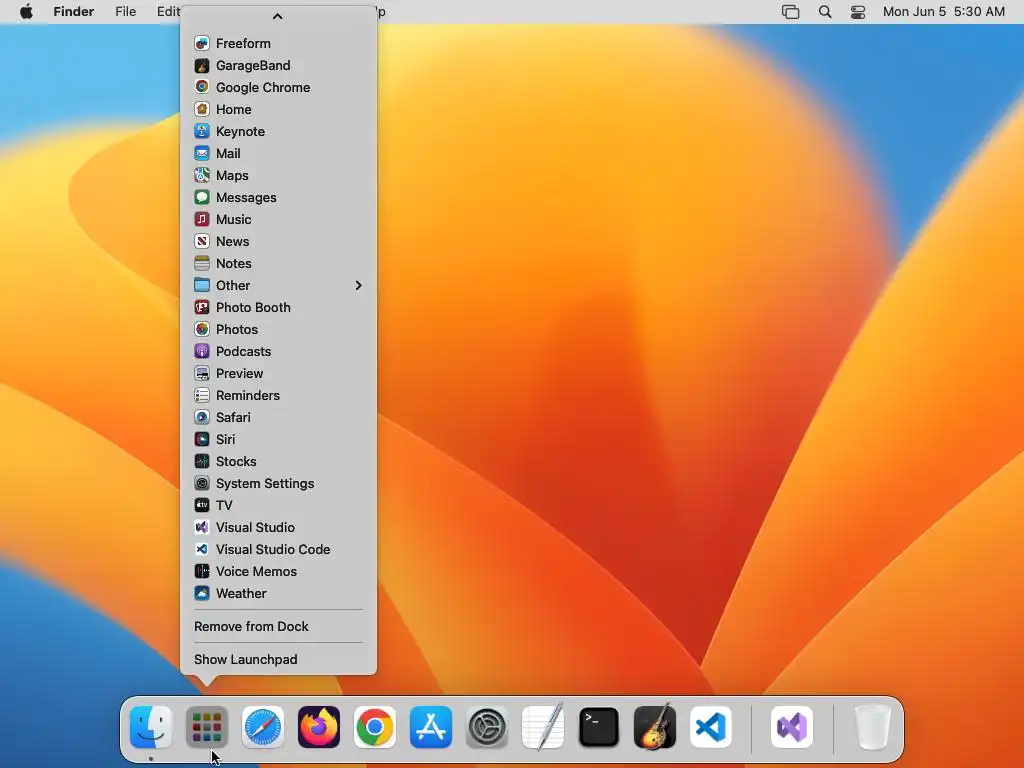Viewport: 1024px width, 768px height.
Task: Open Podcasts from the list
Action: tap(278, 351)
